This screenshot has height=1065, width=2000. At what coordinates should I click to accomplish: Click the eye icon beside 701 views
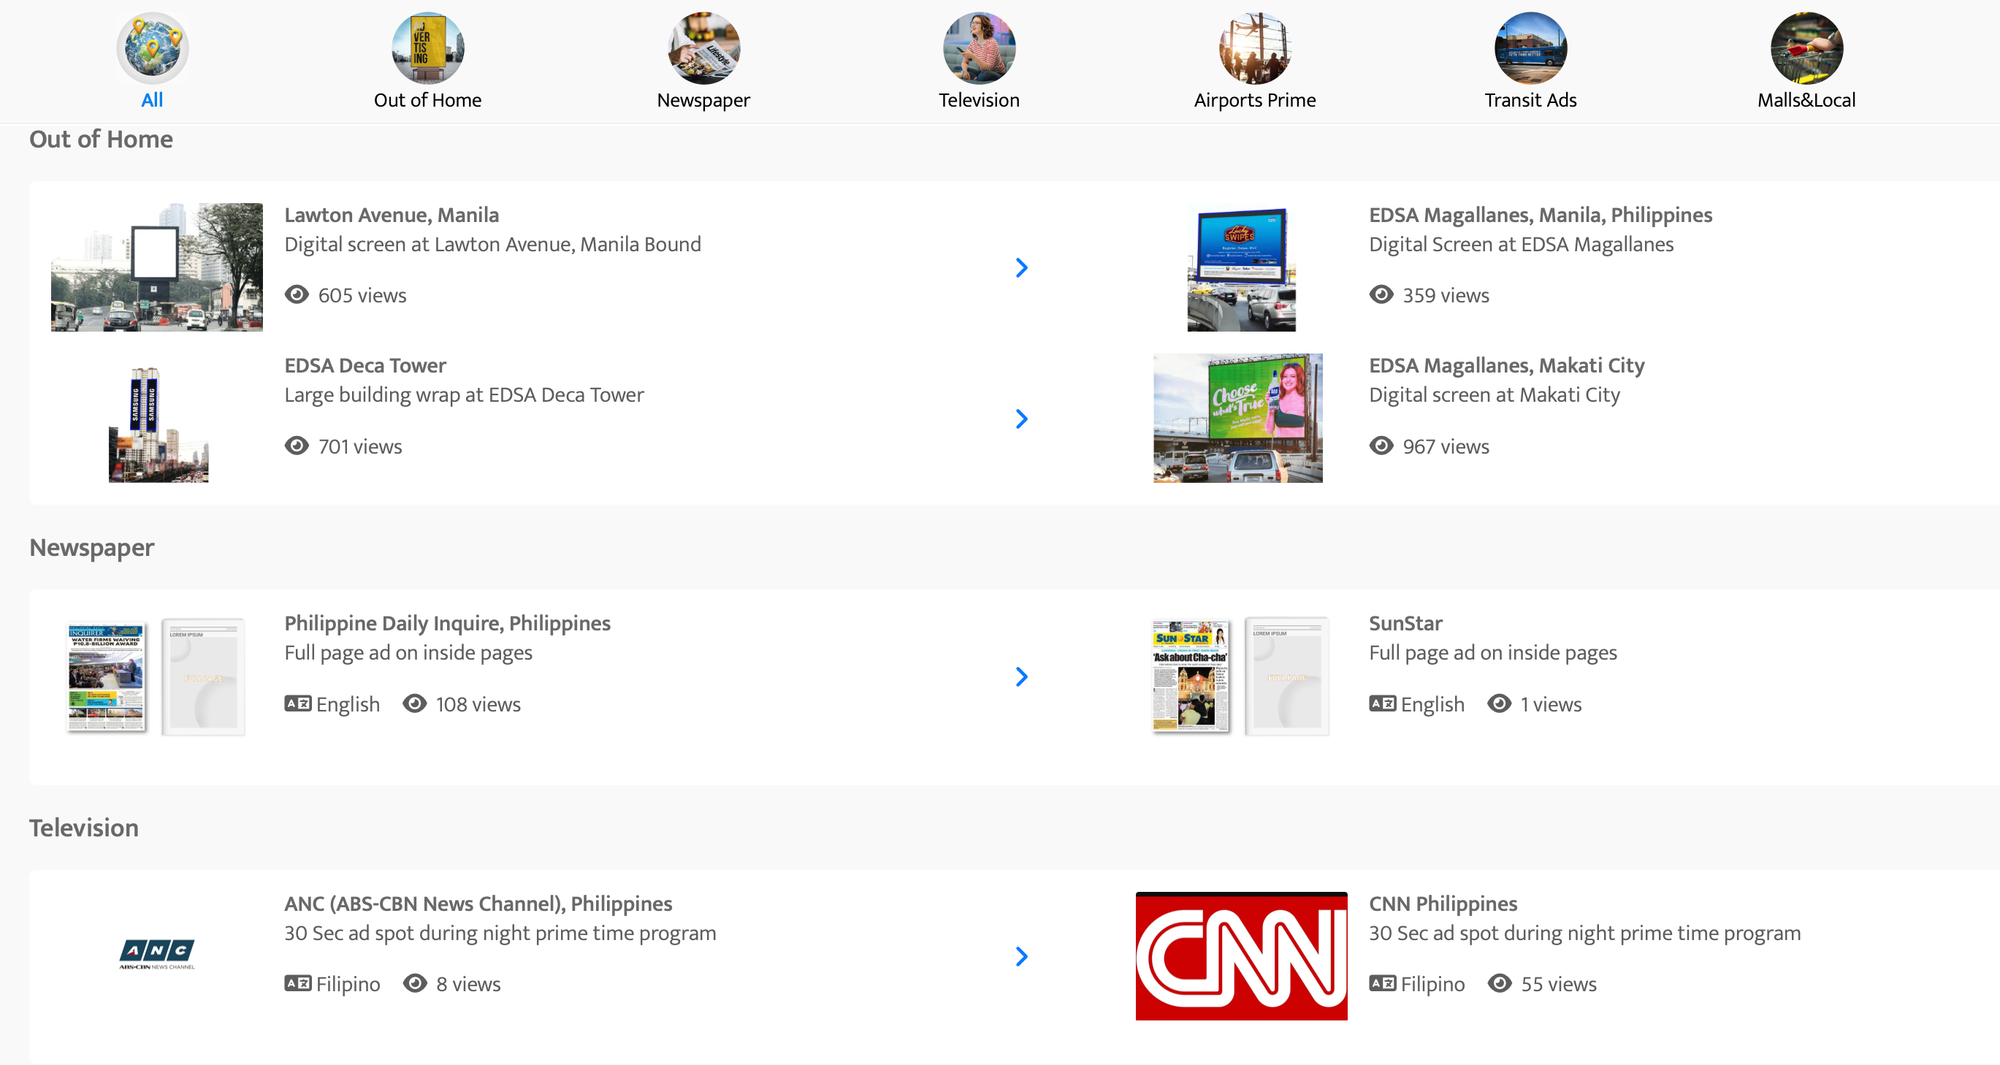[x=296, y=446]
